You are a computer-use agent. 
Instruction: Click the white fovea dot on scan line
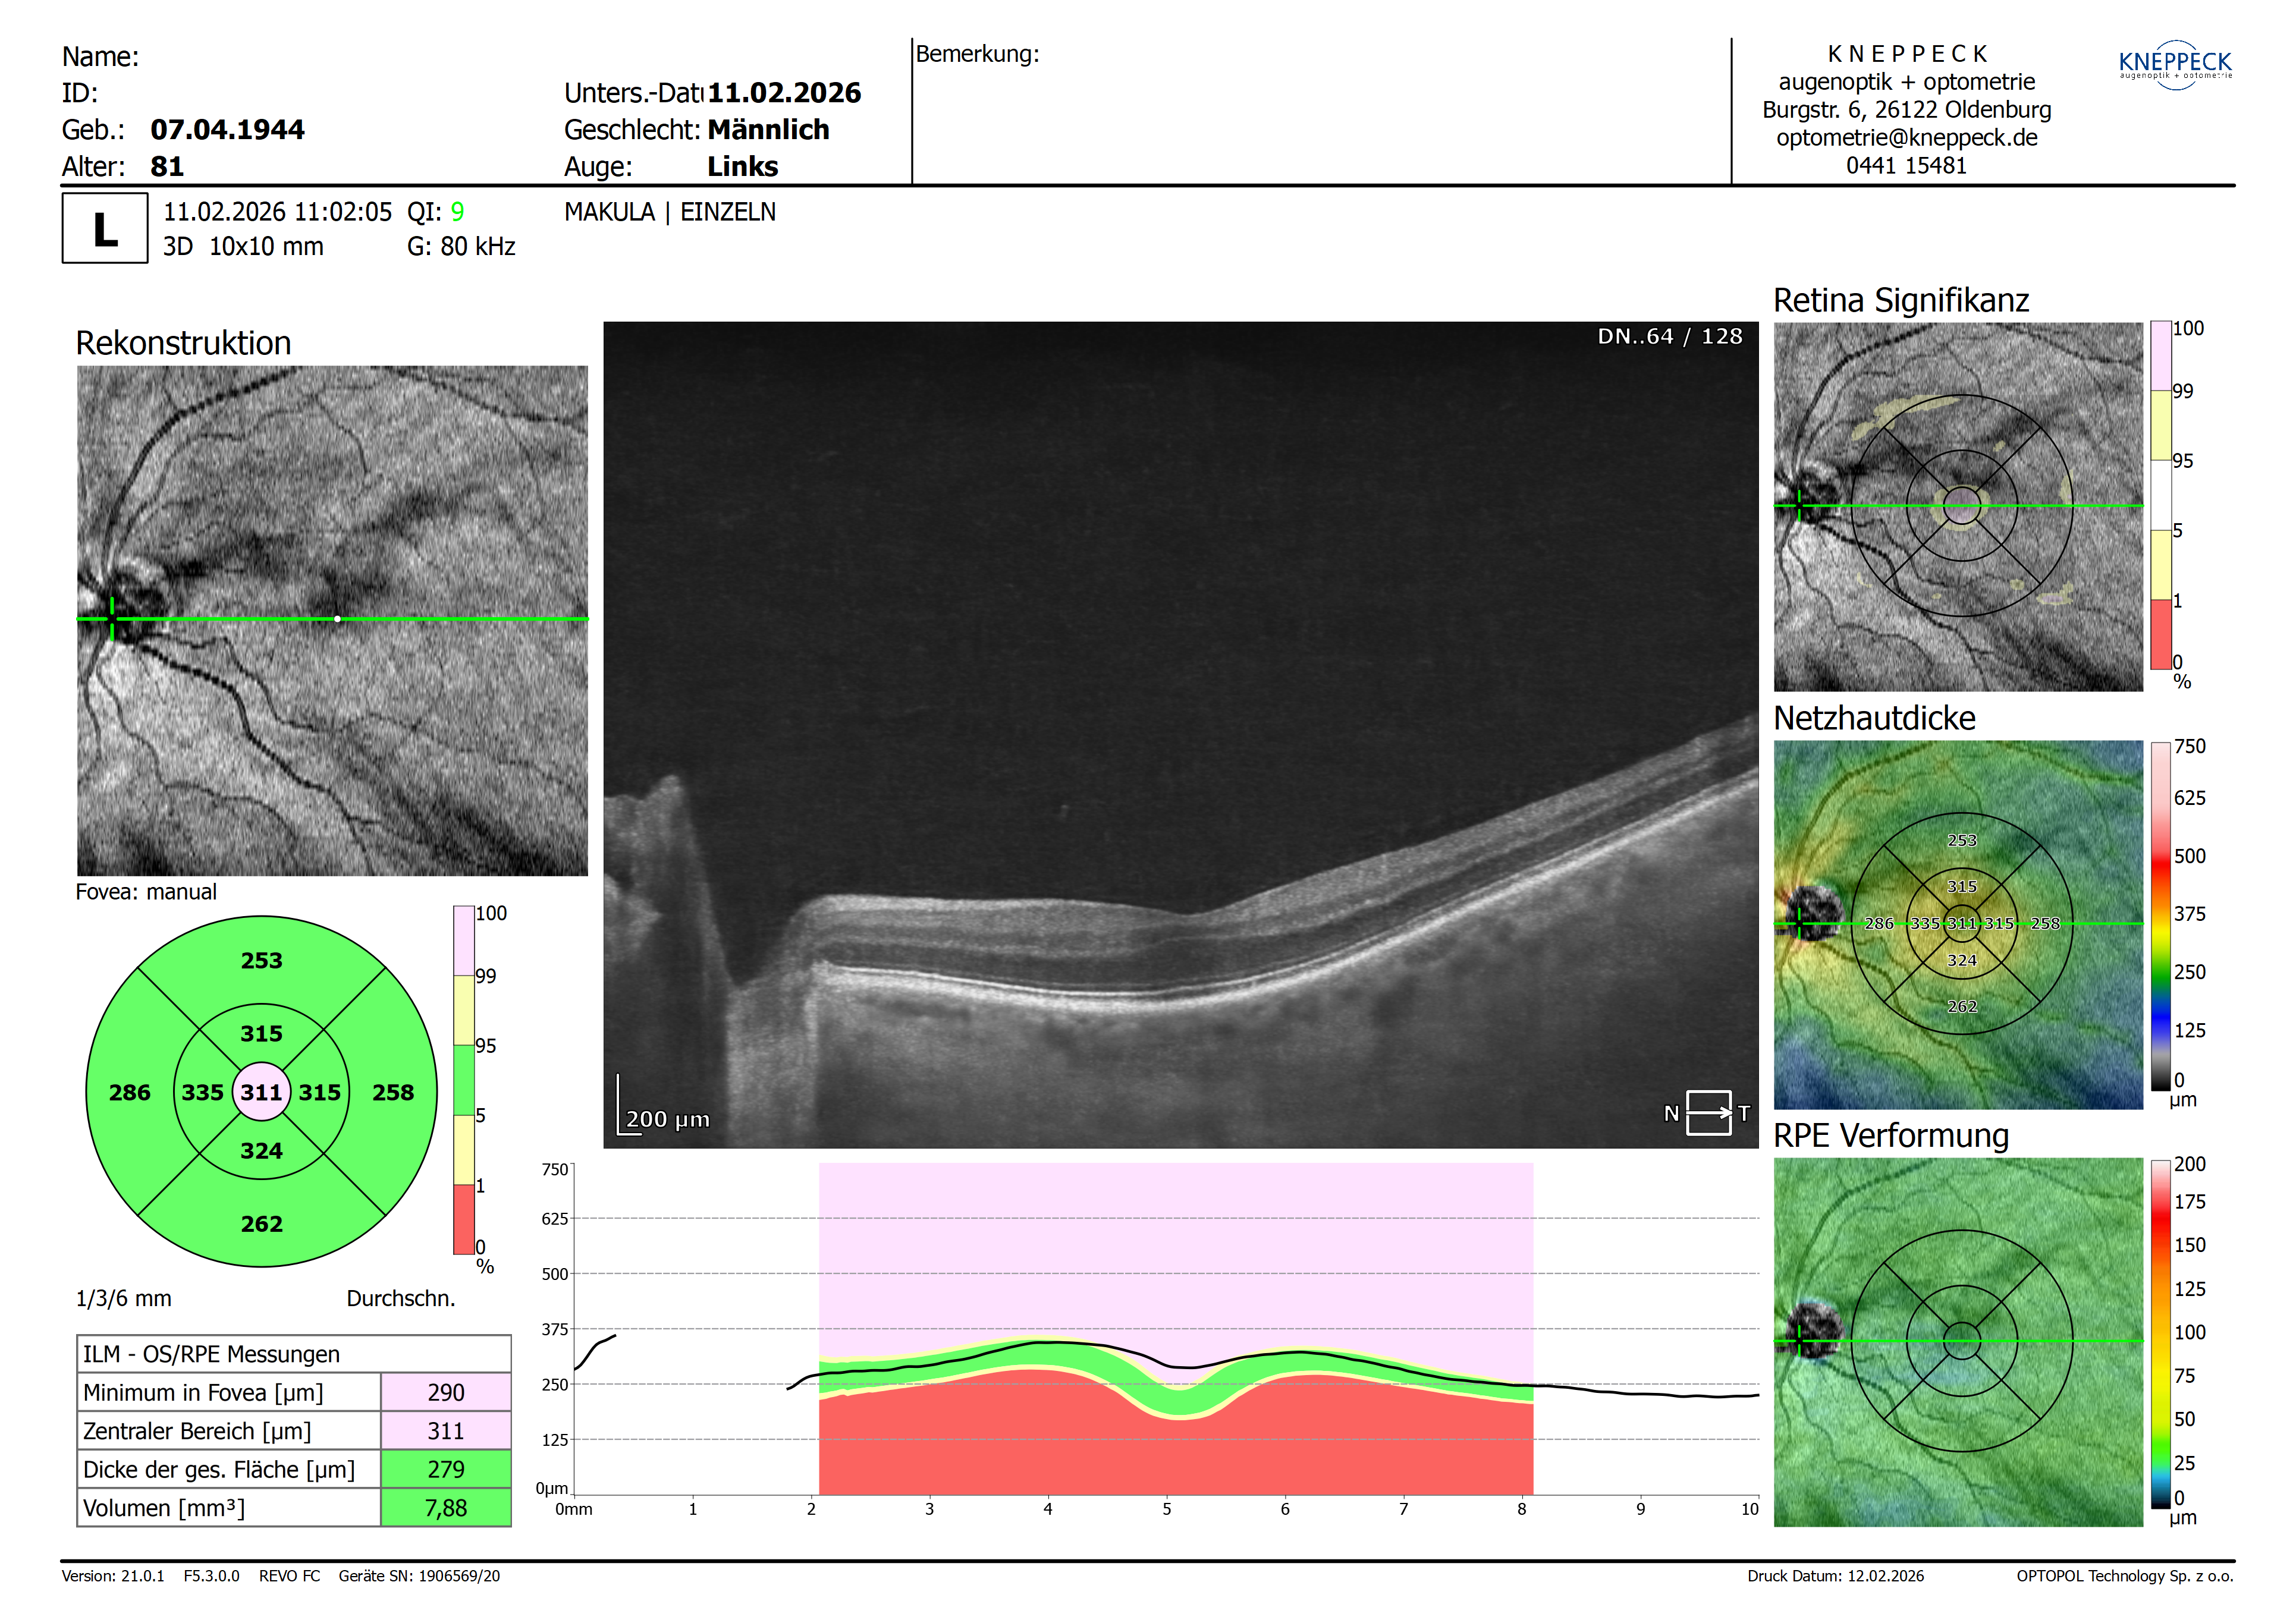pos(337,619)
